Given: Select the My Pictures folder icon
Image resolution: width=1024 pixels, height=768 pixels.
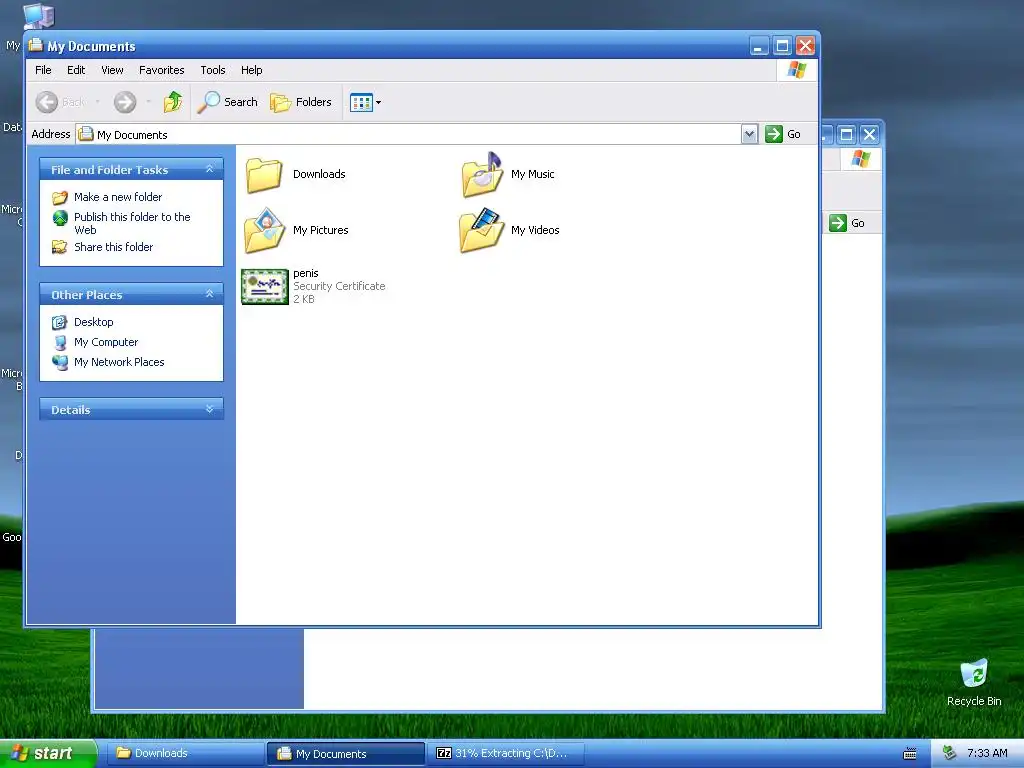Looking at the screenshot, I should 264,230.
